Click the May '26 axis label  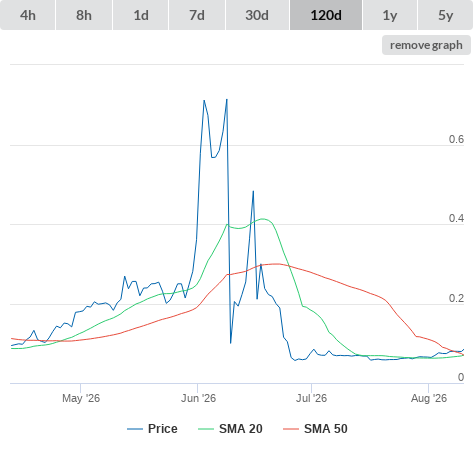(x=81, y=398)
